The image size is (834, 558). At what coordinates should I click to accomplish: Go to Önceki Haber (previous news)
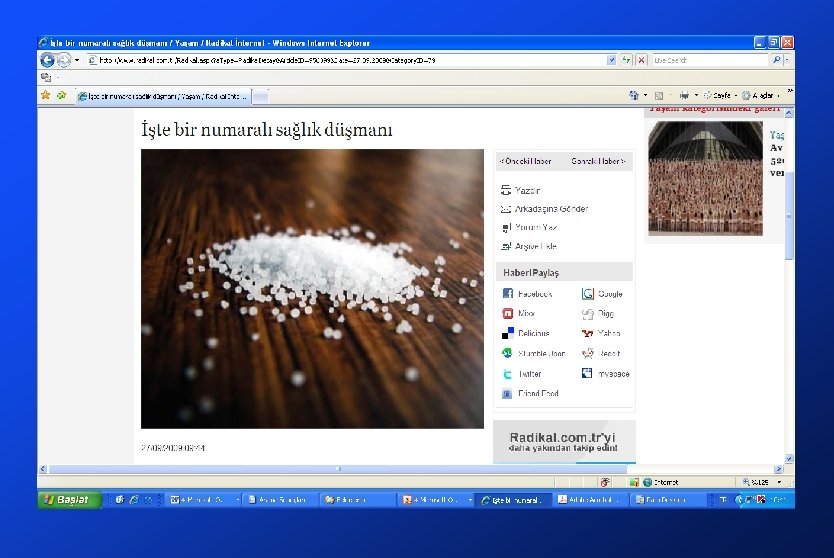(526, 161)
